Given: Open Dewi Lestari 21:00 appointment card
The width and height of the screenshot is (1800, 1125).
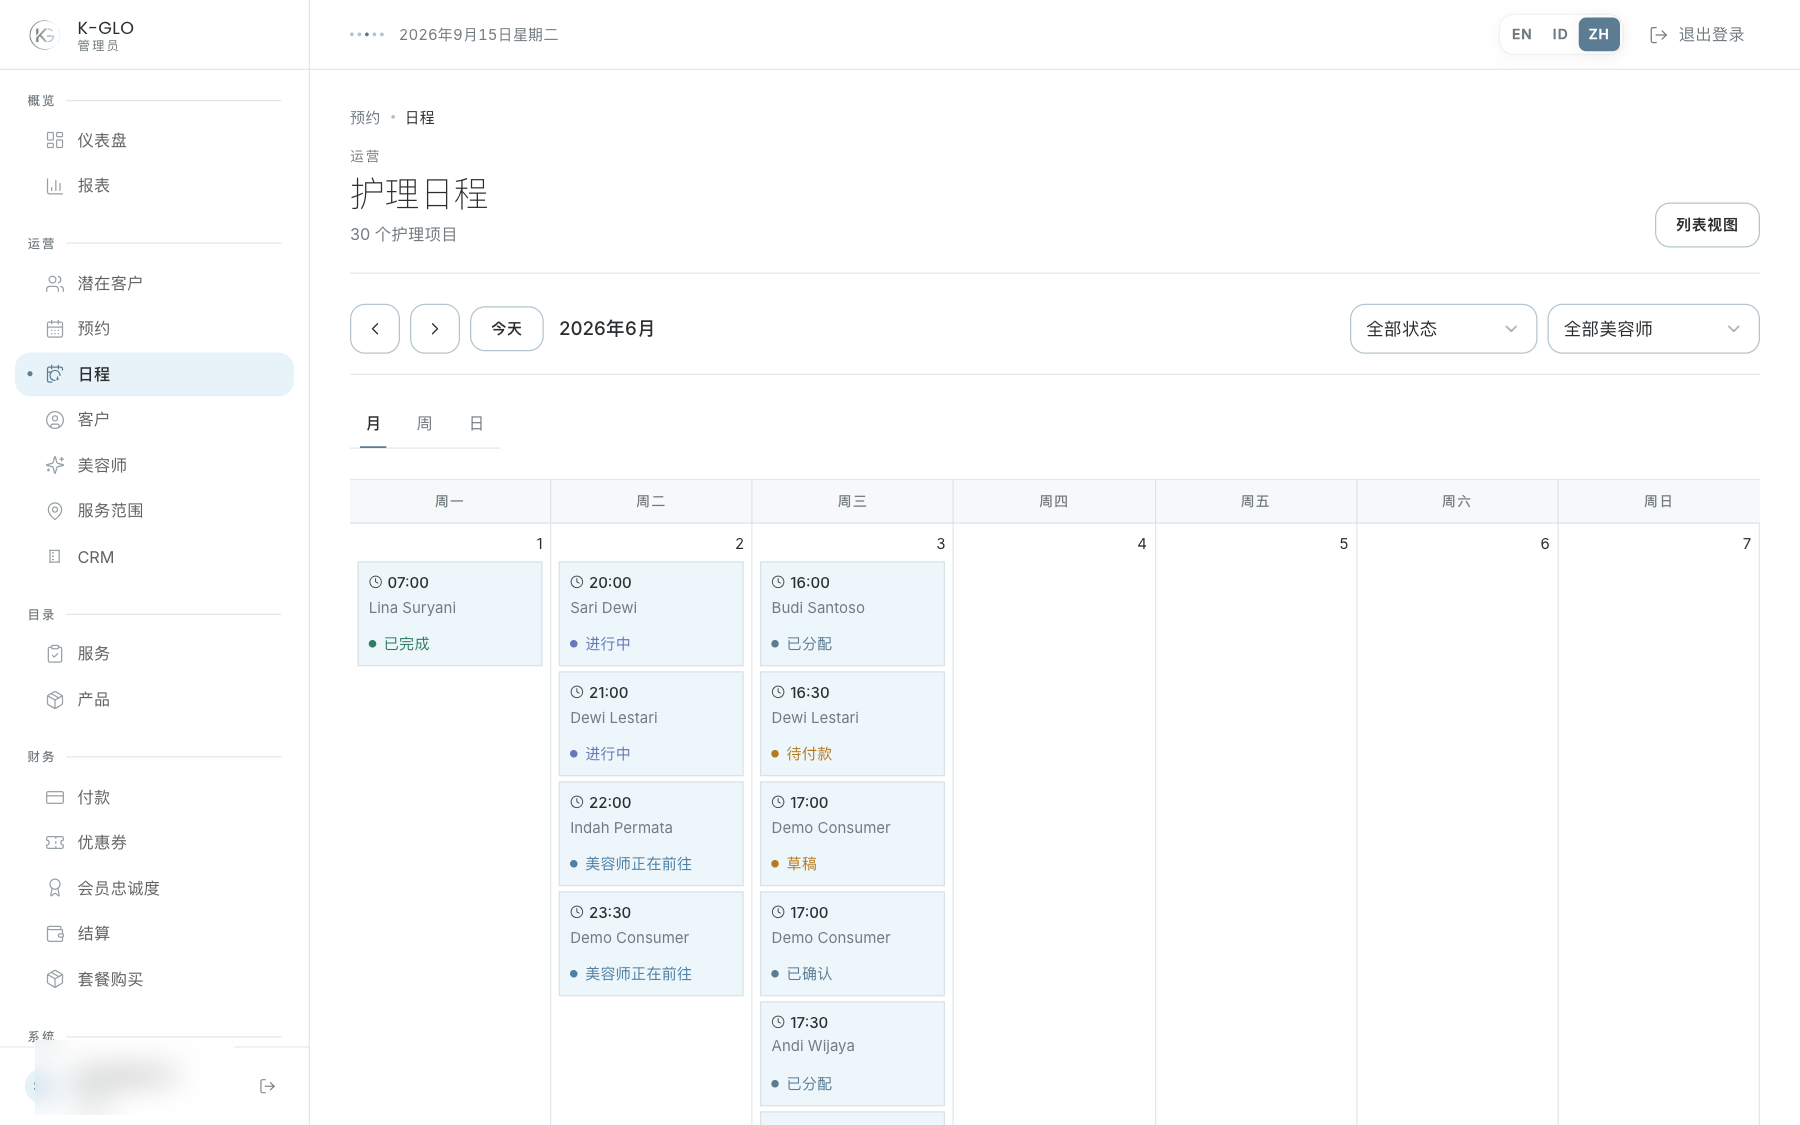Looking at the screenshot, I should point(651,724).
